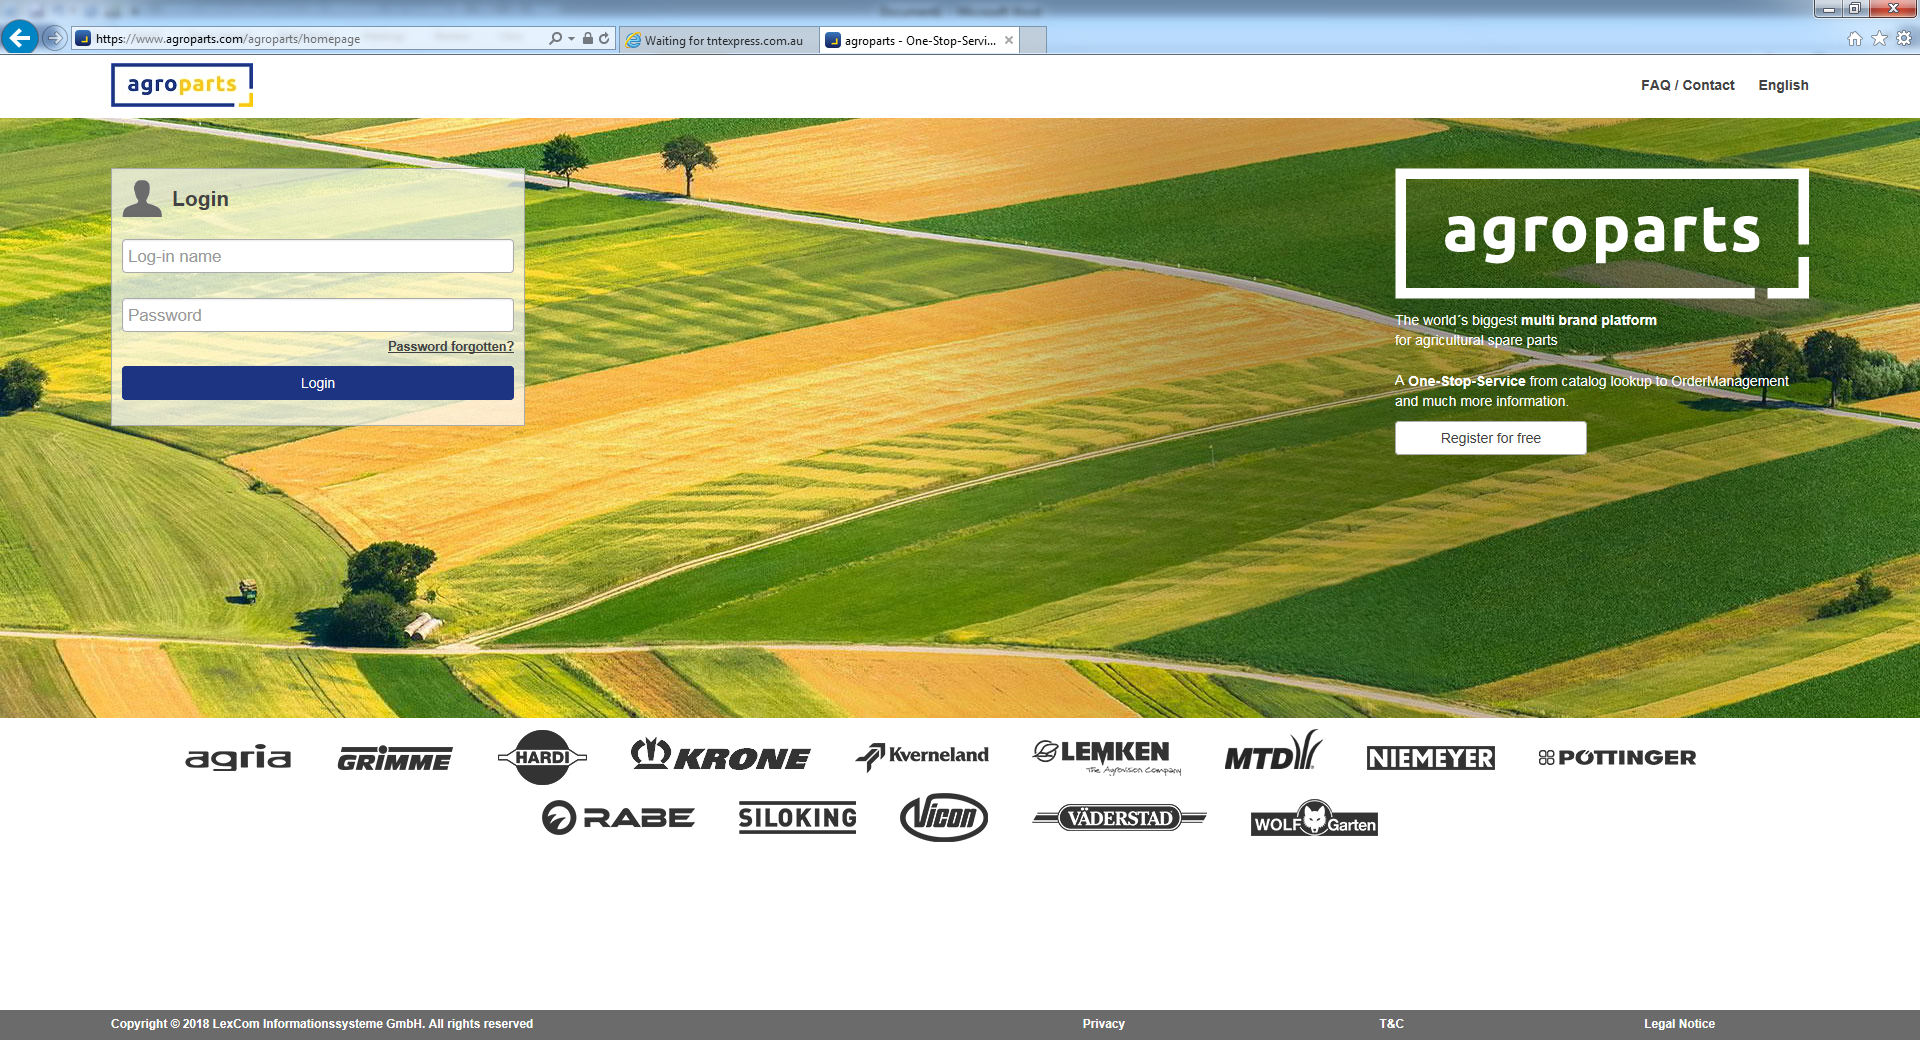Close the agroparts browser tab

1009,40
